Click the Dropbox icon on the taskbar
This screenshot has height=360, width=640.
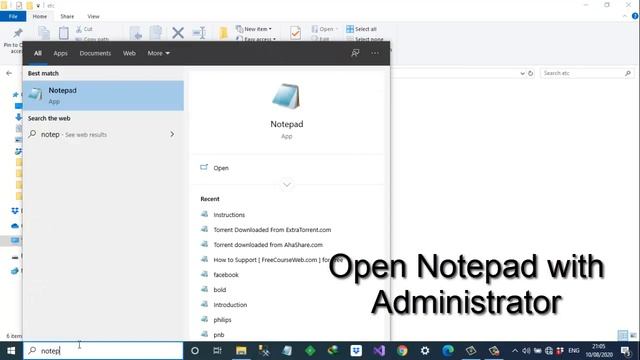click(x=356, y=351)
